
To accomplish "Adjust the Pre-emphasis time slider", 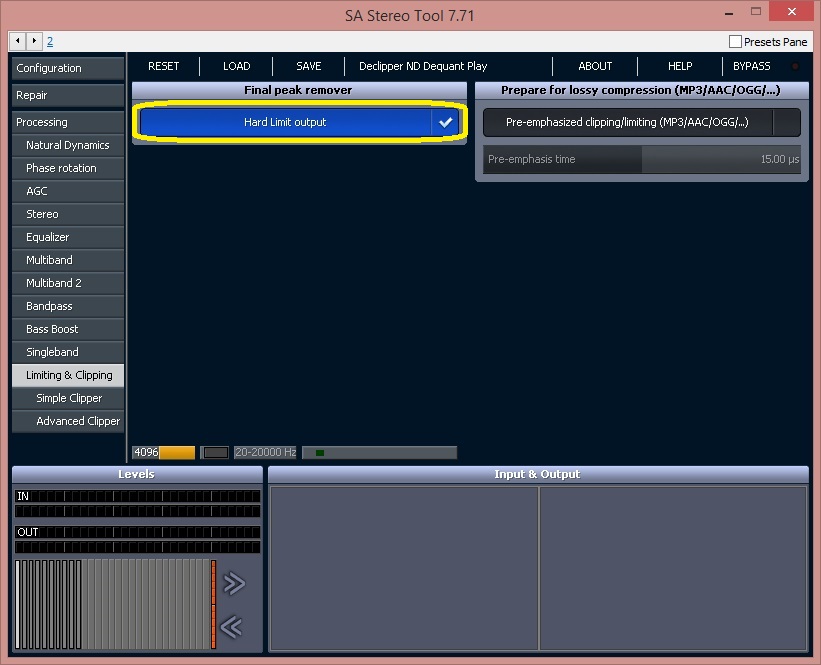I will coord(642,159).
